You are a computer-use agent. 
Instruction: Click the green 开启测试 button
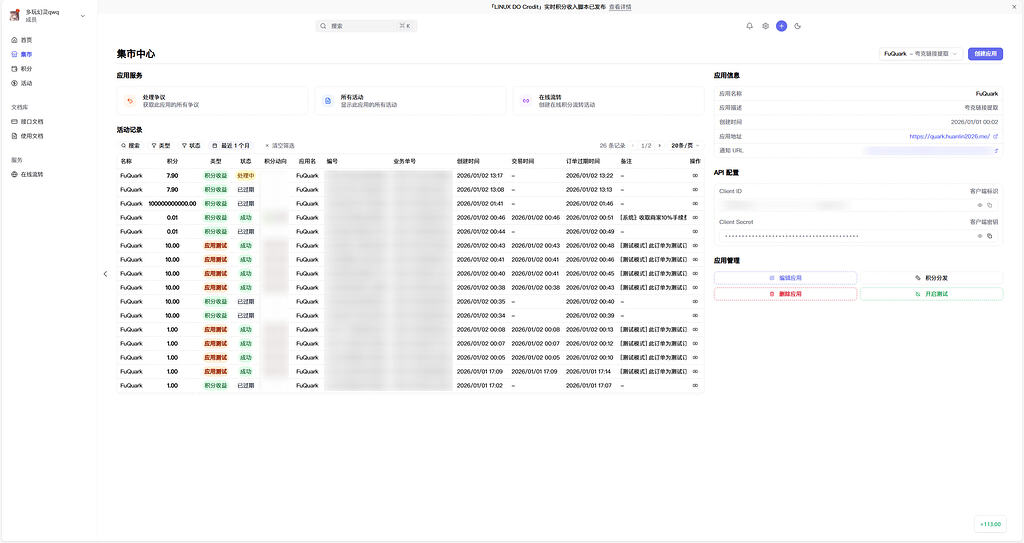coord(931,294)
